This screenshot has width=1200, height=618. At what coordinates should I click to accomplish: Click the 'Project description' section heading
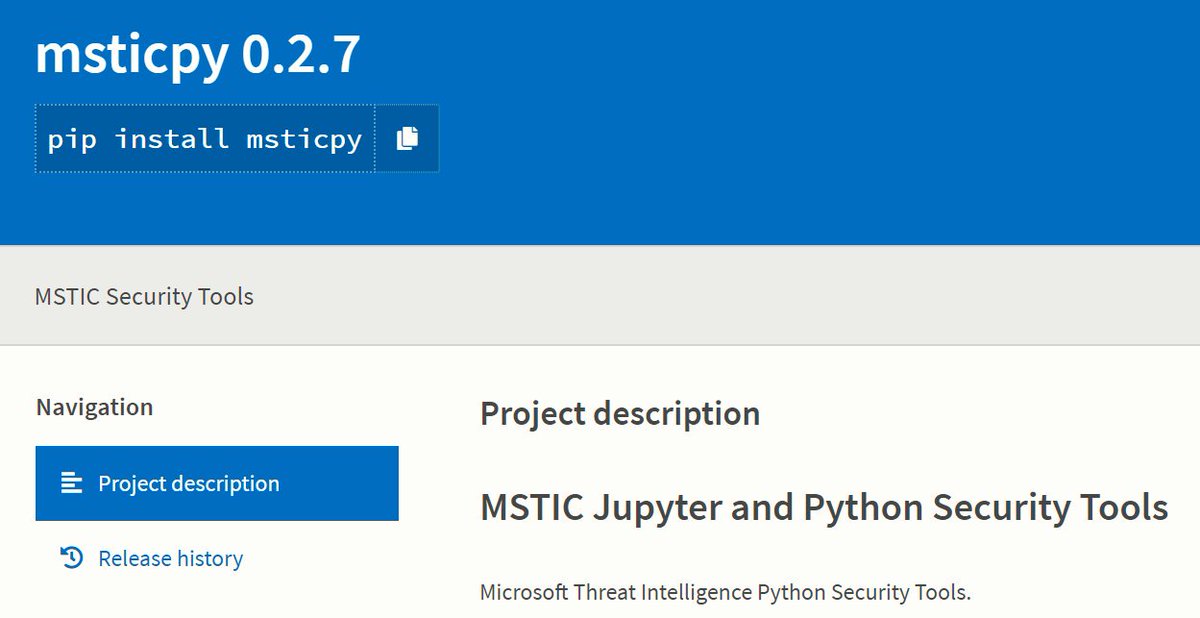620,413
